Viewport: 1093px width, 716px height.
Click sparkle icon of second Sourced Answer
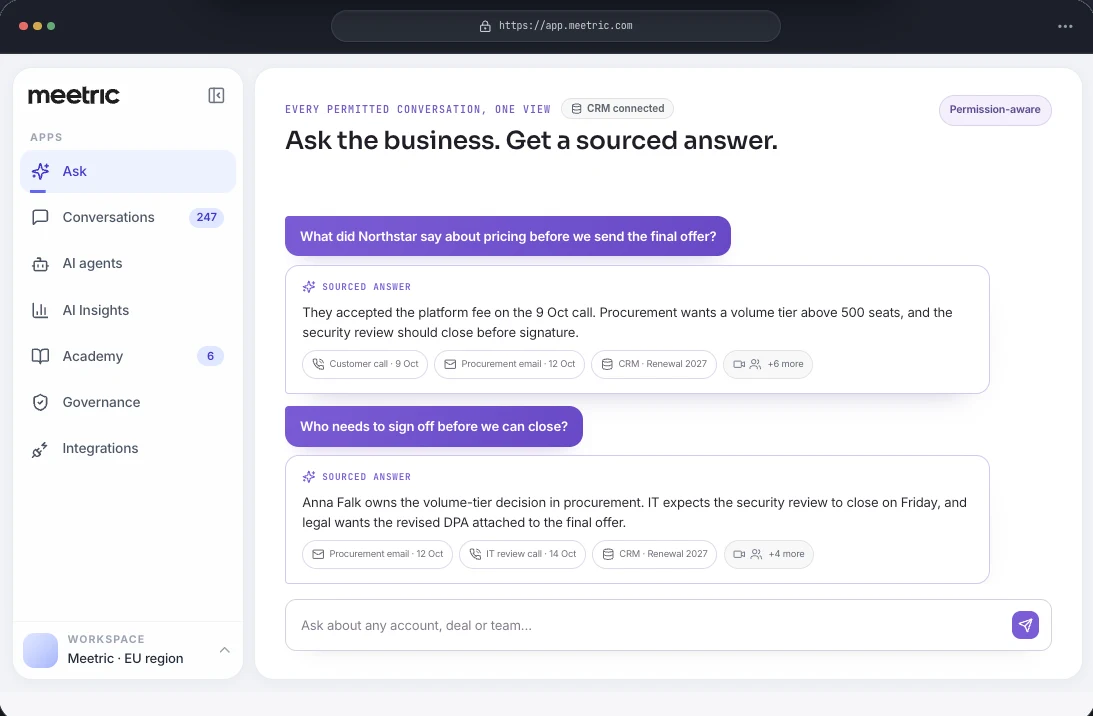click(x=309, y=477)
